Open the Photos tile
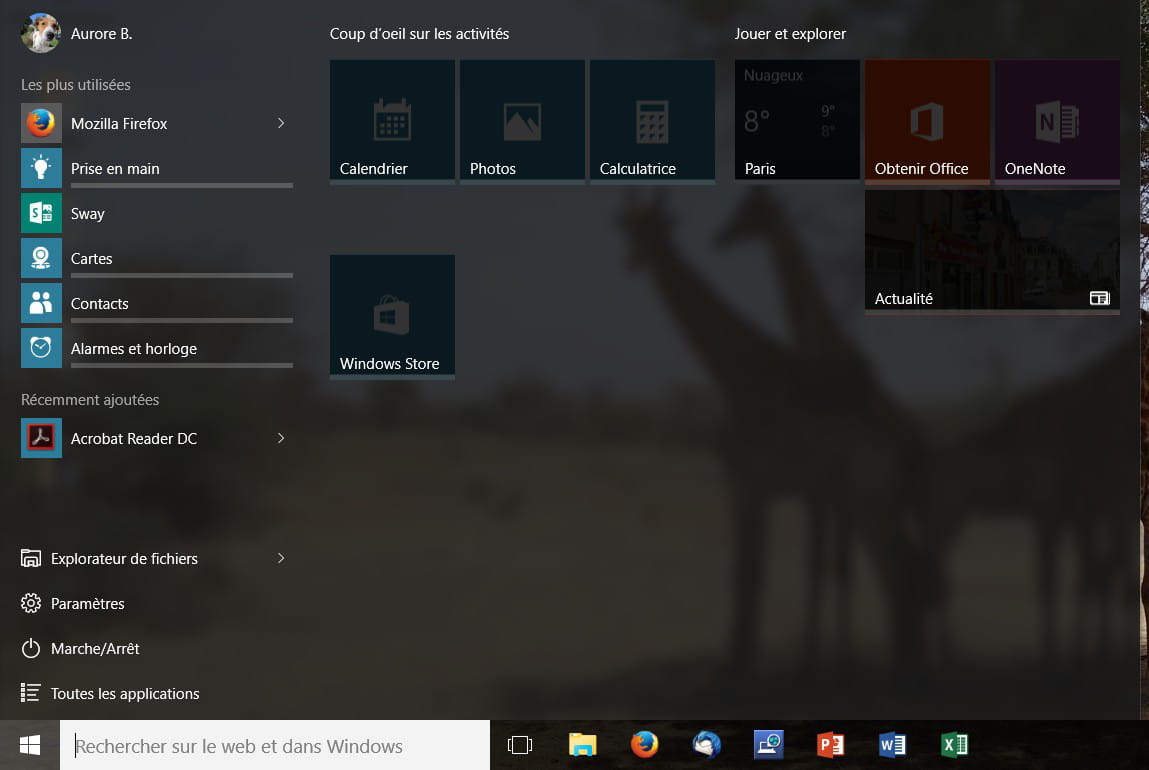 [x=522, y=120]
